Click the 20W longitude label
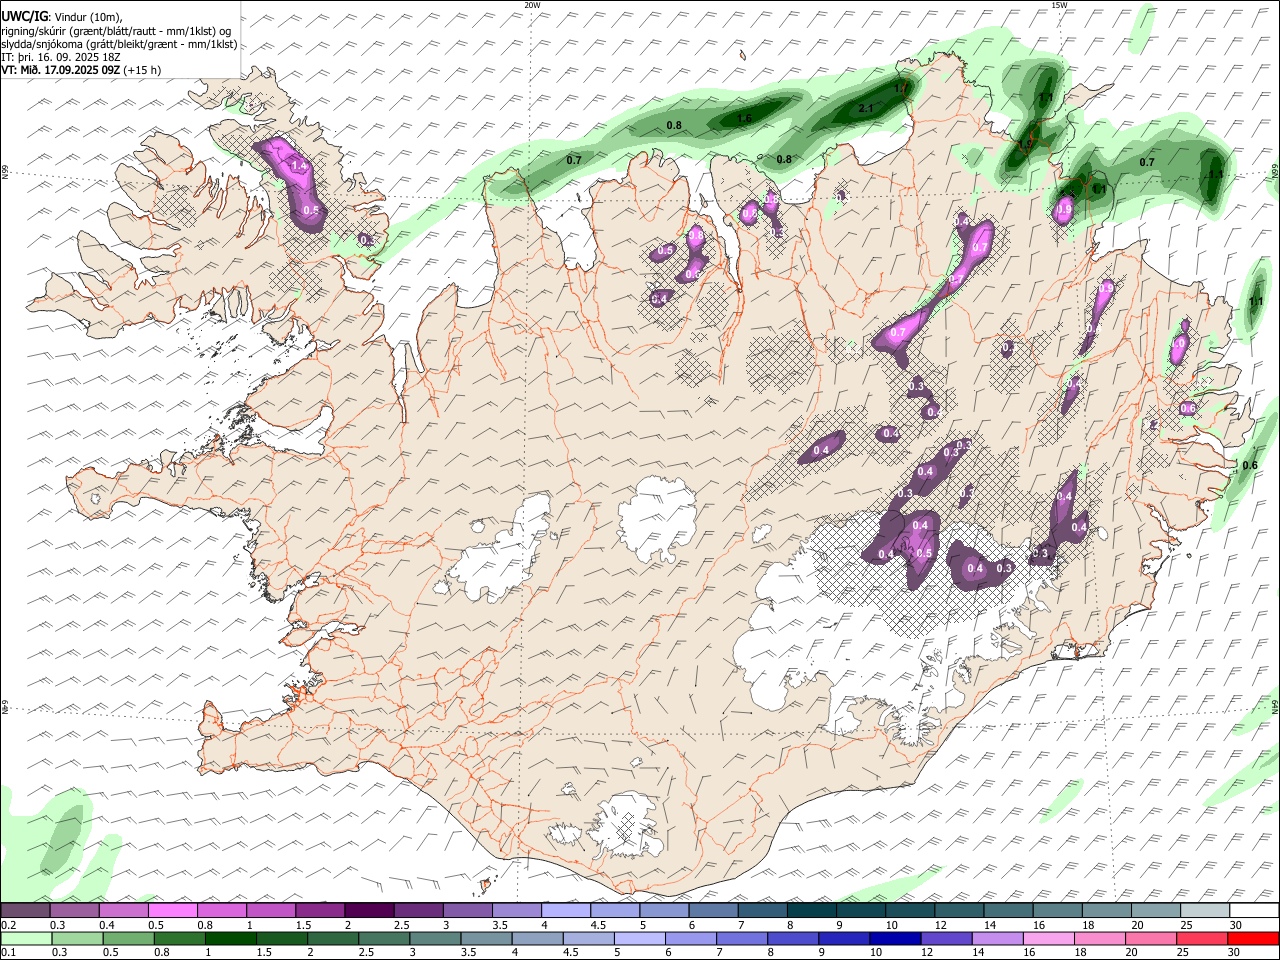The width and height of the screenshot is (1280, 960). 532,5
